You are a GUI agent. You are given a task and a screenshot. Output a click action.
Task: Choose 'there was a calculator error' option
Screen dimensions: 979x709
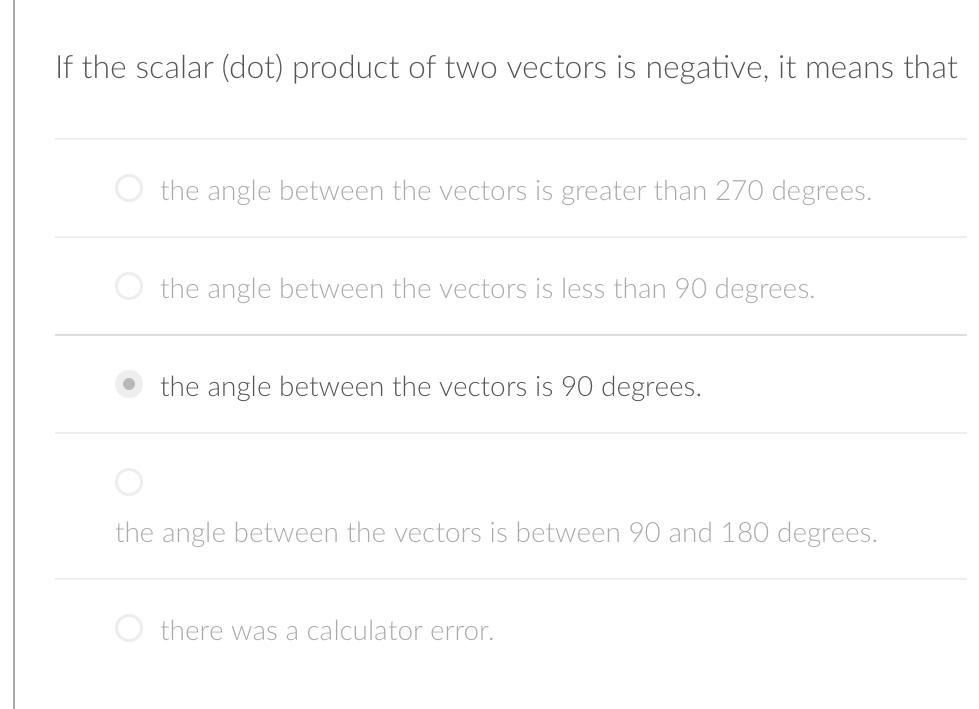click(129, 628)
